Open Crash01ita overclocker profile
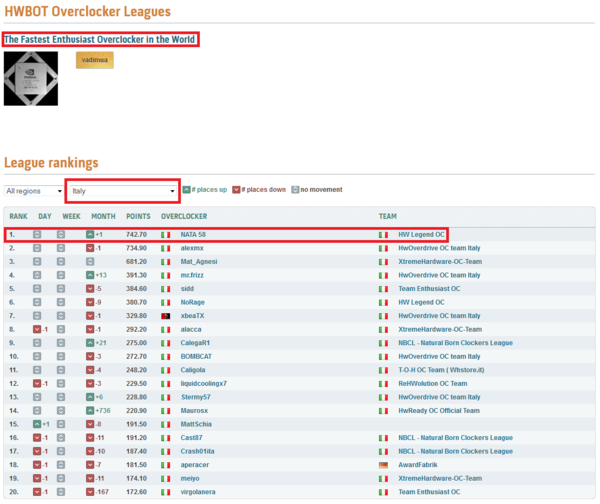The height and width of the screenshot is (504, 600). click(197, 451)
